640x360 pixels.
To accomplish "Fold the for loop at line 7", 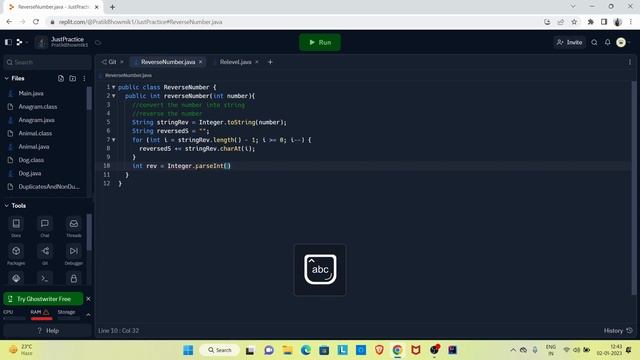I will pyautogui.click(x=113, y=140).
